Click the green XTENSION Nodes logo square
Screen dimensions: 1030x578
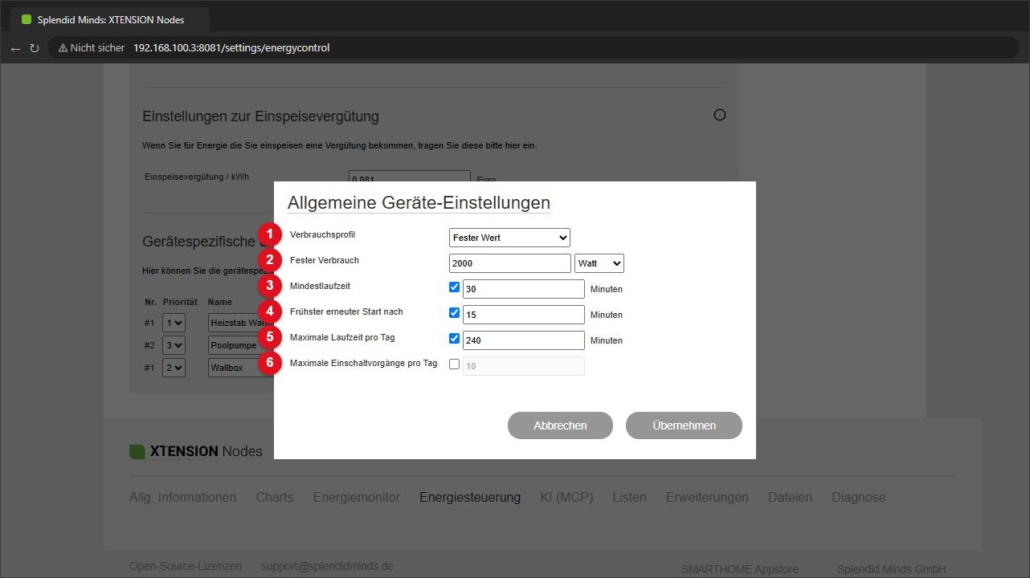(137, 451)
